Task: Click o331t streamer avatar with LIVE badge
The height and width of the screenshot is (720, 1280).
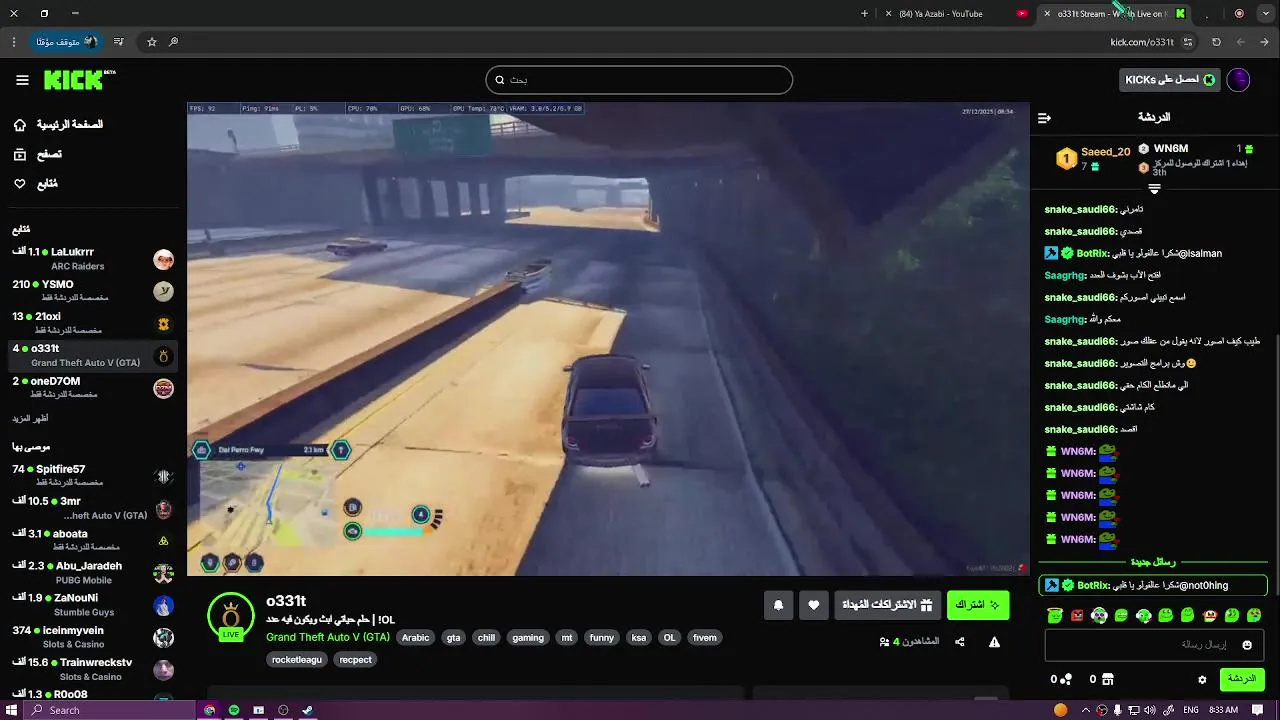Action: [231, 617]
